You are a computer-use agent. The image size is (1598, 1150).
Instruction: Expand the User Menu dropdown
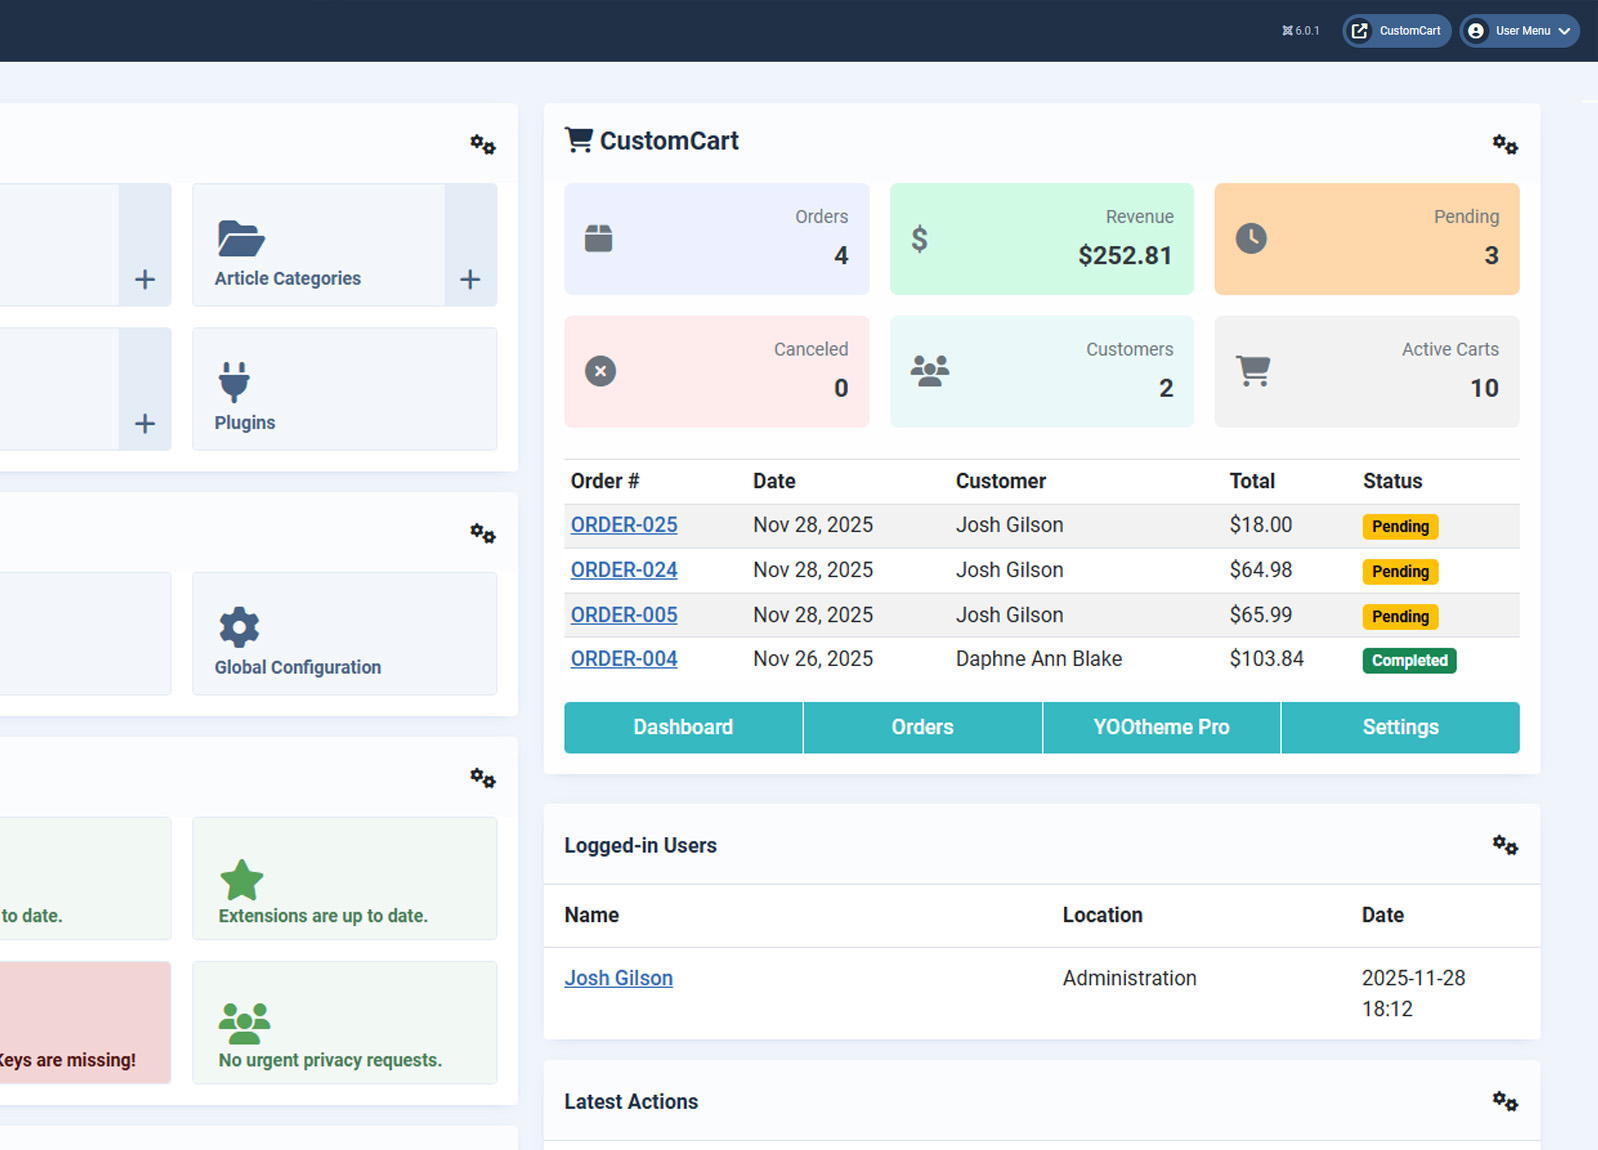click(1519, 31)
